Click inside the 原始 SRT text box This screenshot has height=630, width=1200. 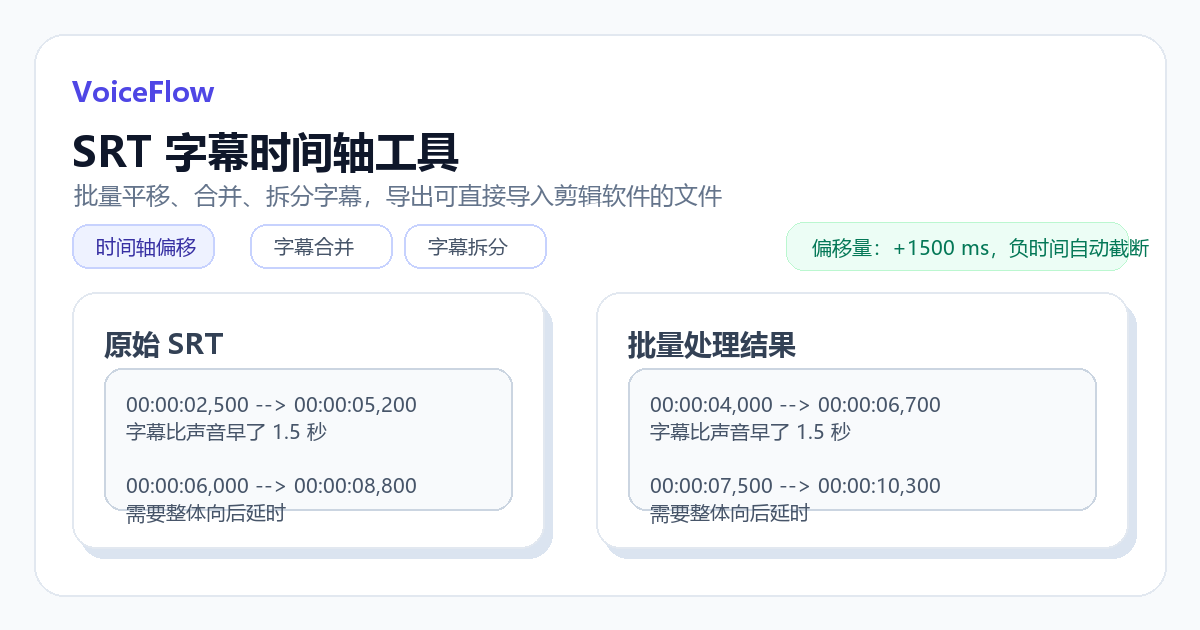308,439
